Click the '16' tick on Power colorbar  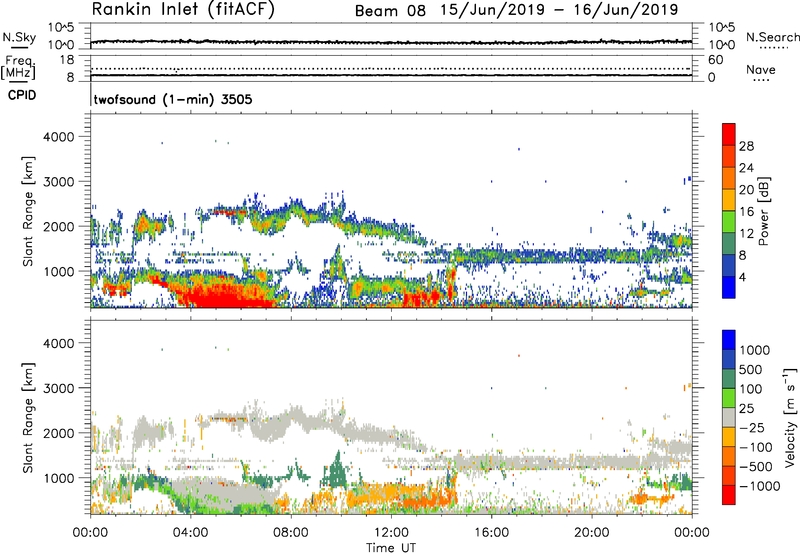click(x=746, y=212)
